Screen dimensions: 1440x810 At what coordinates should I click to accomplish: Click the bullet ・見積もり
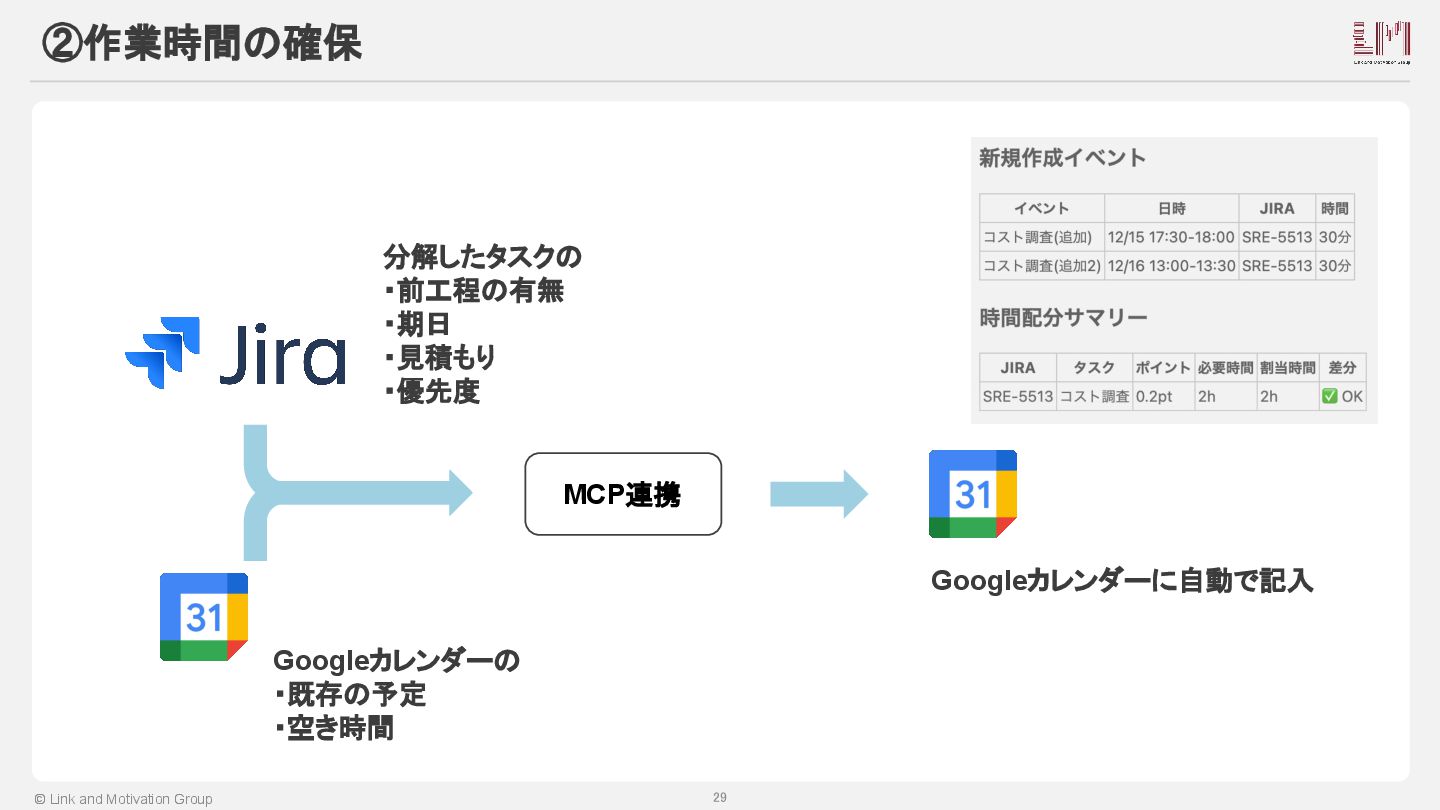(x=440, y=358)
